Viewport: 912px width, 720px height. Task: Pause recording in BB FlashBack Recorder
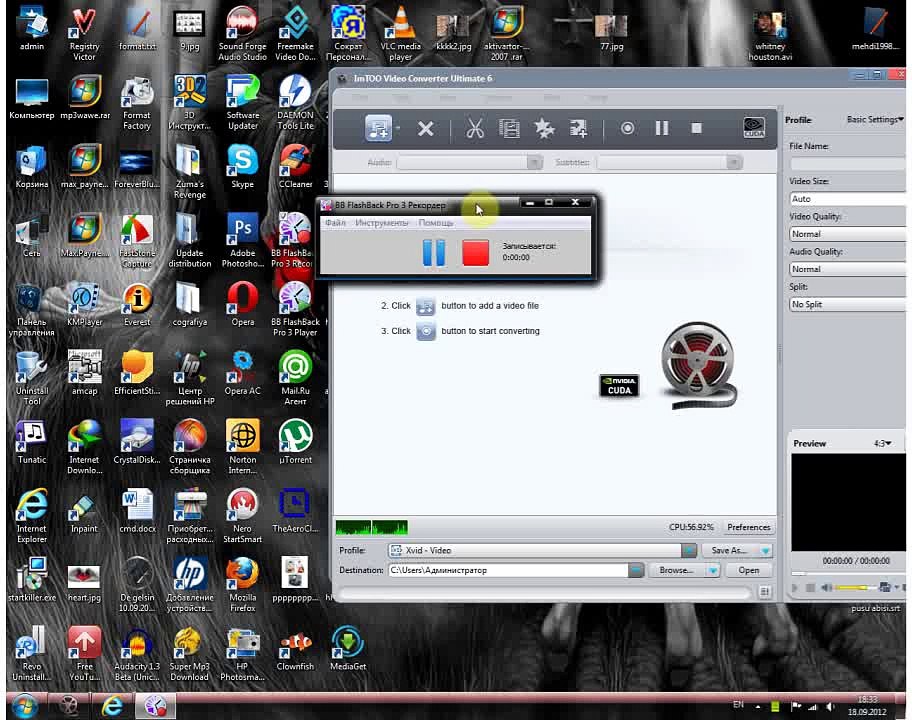pyautogui.click(x=434, y=253)
